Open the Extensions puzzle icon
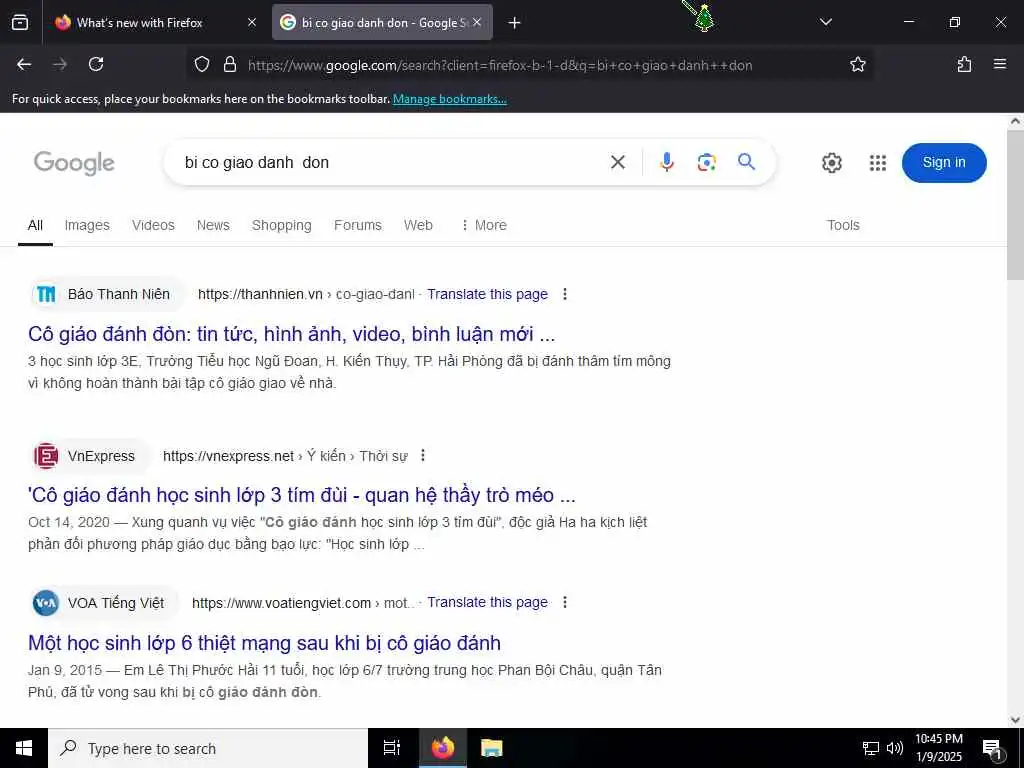This screenshot has height=768, width=1024. pos(964,64)
